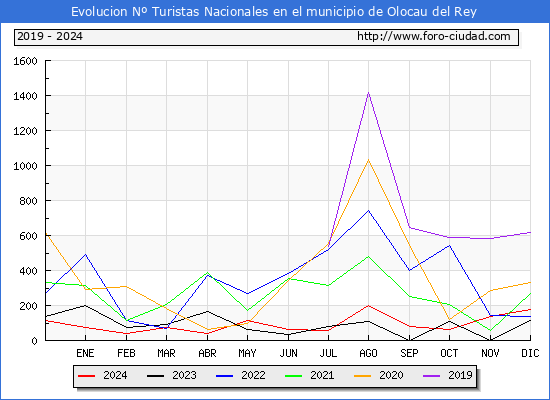
Task: Select the 2022 legend label
Action: pyautogui.click(x=253, y=375)
